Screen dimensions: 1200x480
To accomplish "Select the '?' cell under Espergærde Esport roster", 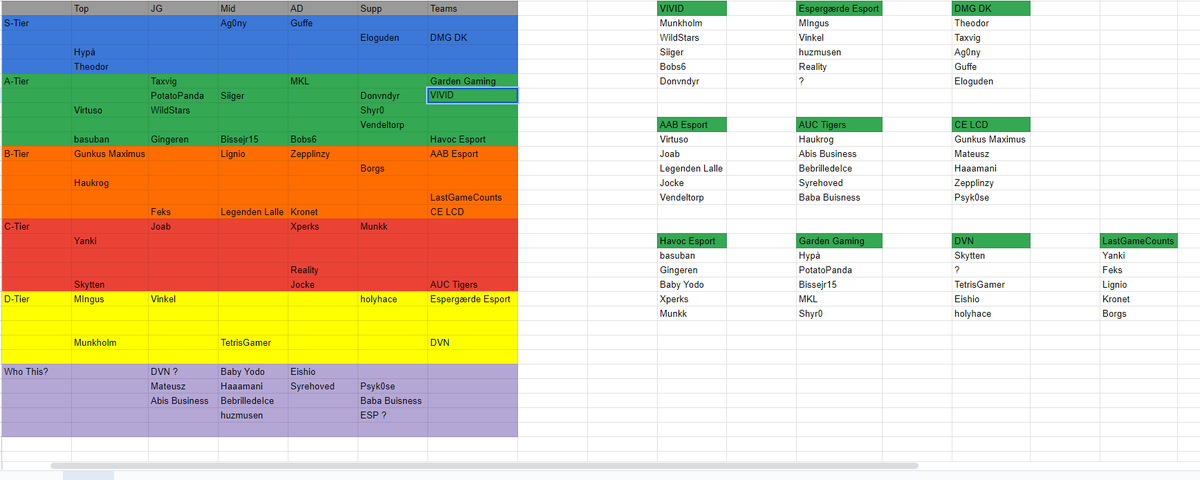I will (x=838, y=81).
